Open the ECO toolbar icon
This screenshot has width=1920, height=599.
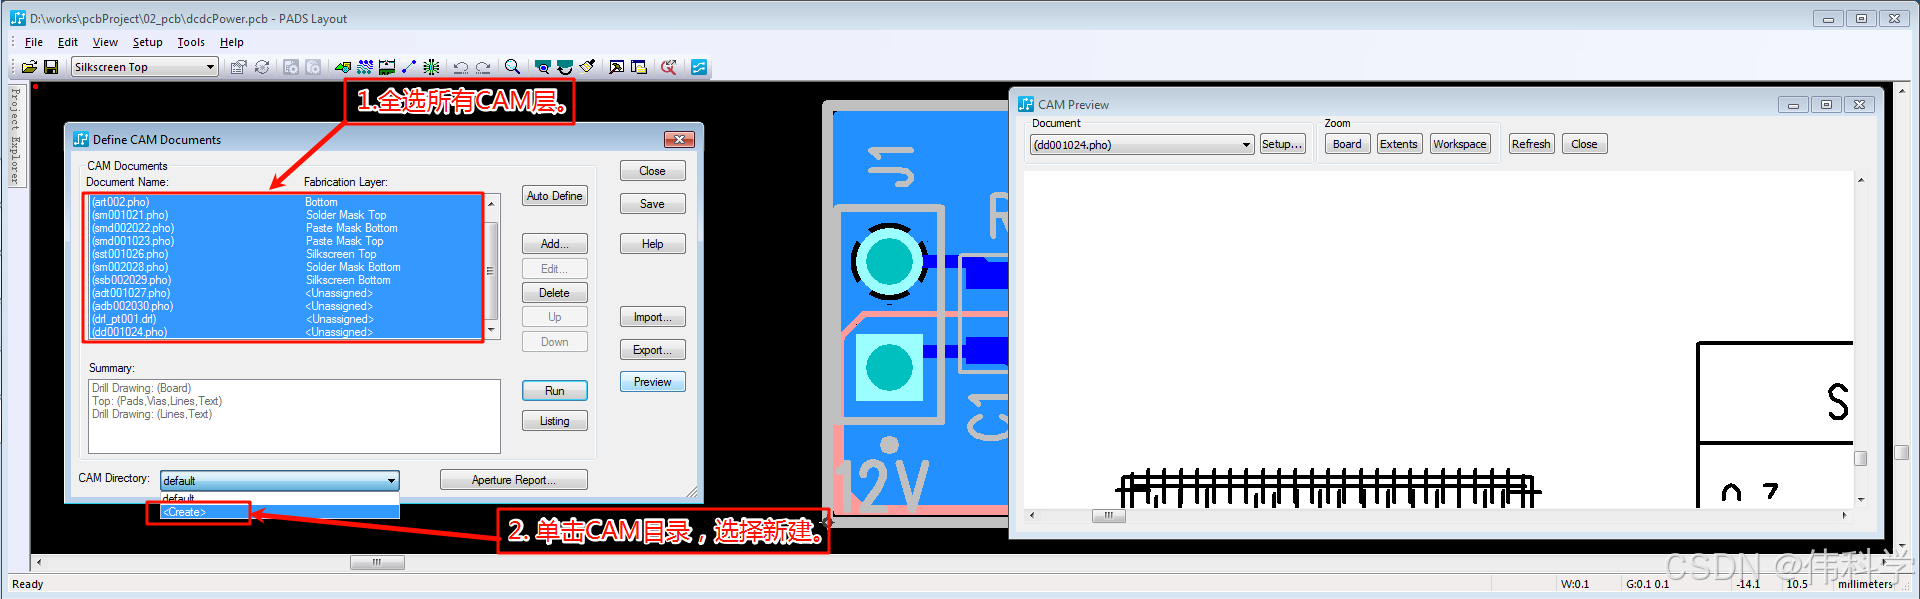tap(409, 67)
